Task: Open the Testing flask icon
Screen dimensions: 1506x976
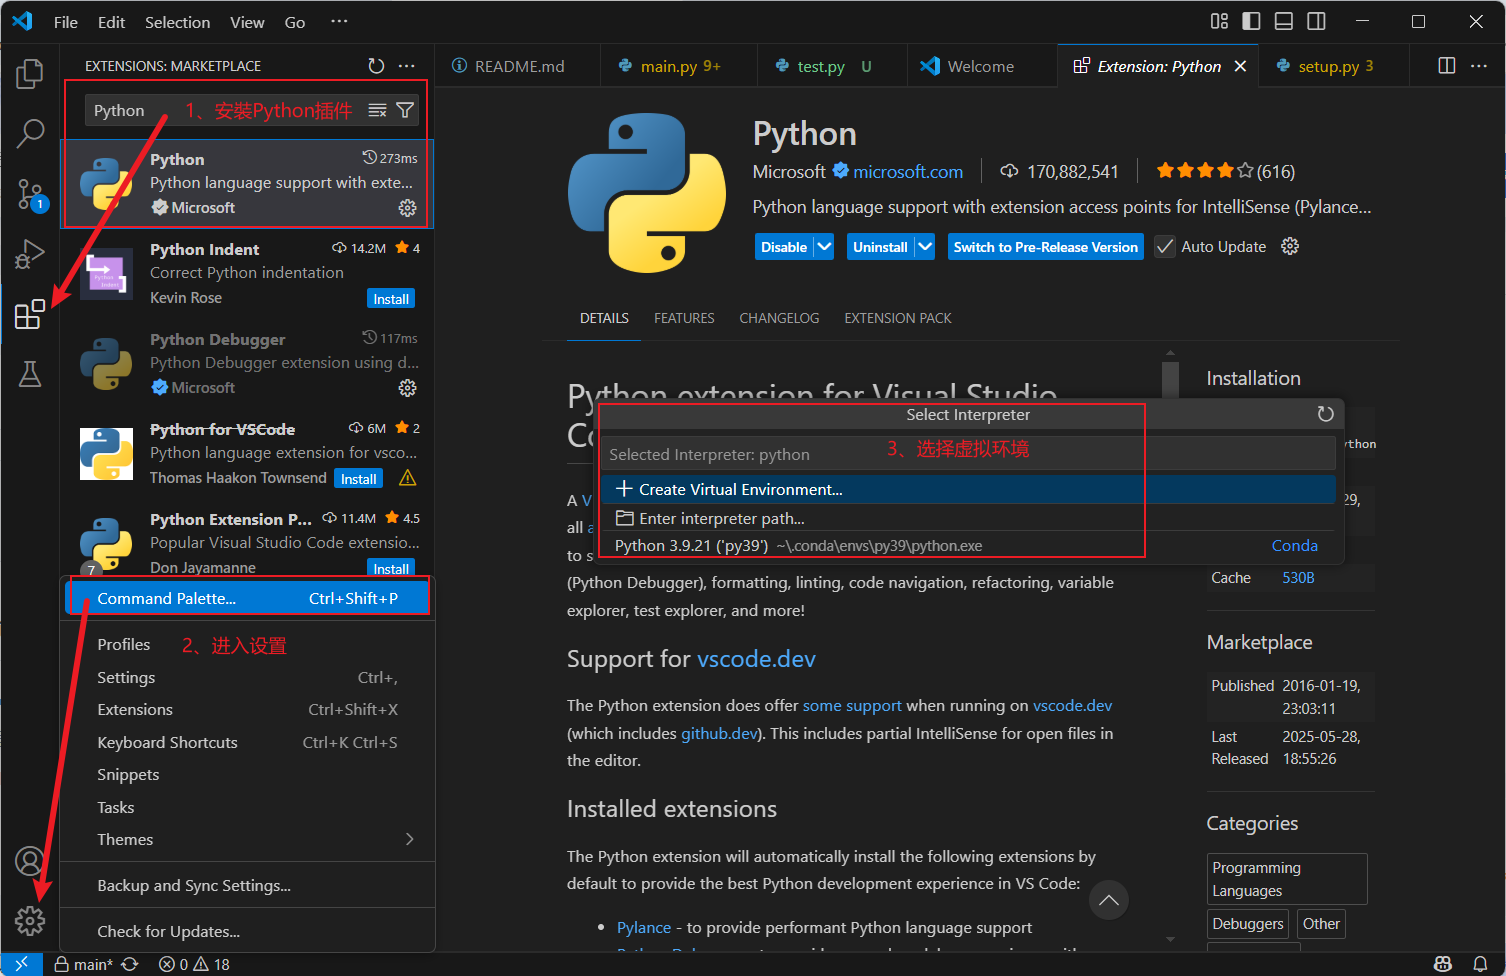Action: (x=30, y=374)
